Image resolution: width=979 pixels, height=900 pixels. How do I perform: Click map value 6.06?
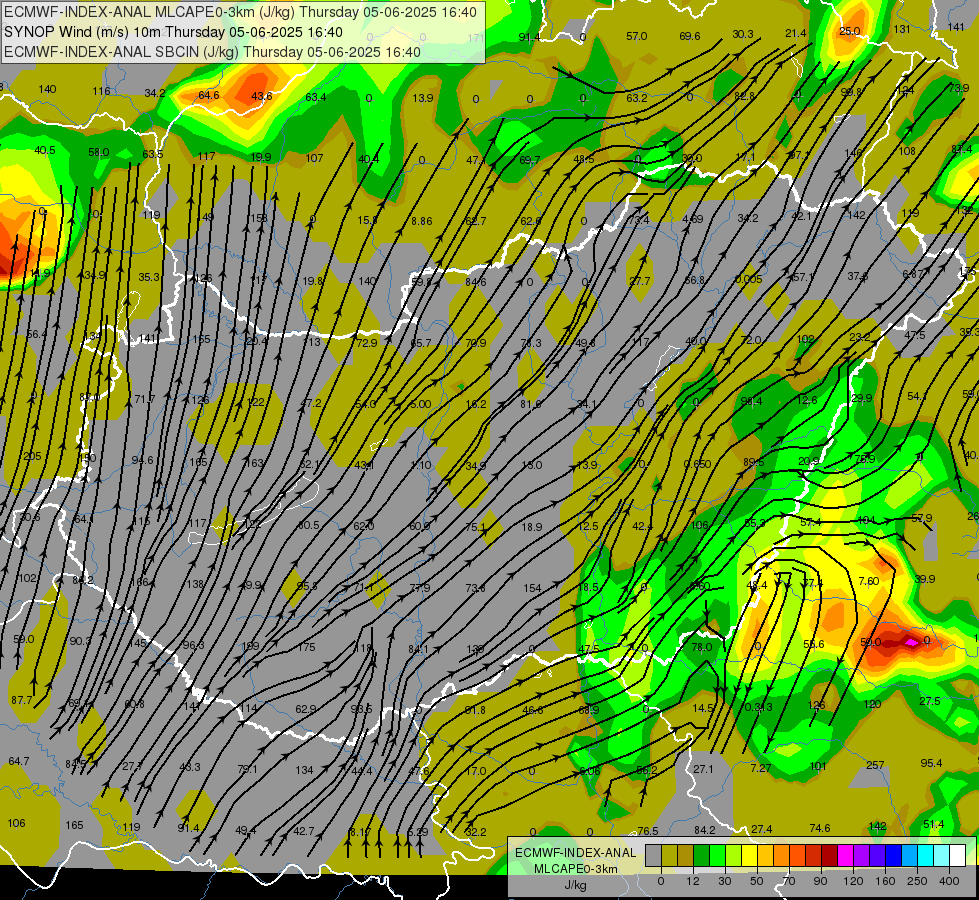(x=590, y=771)
